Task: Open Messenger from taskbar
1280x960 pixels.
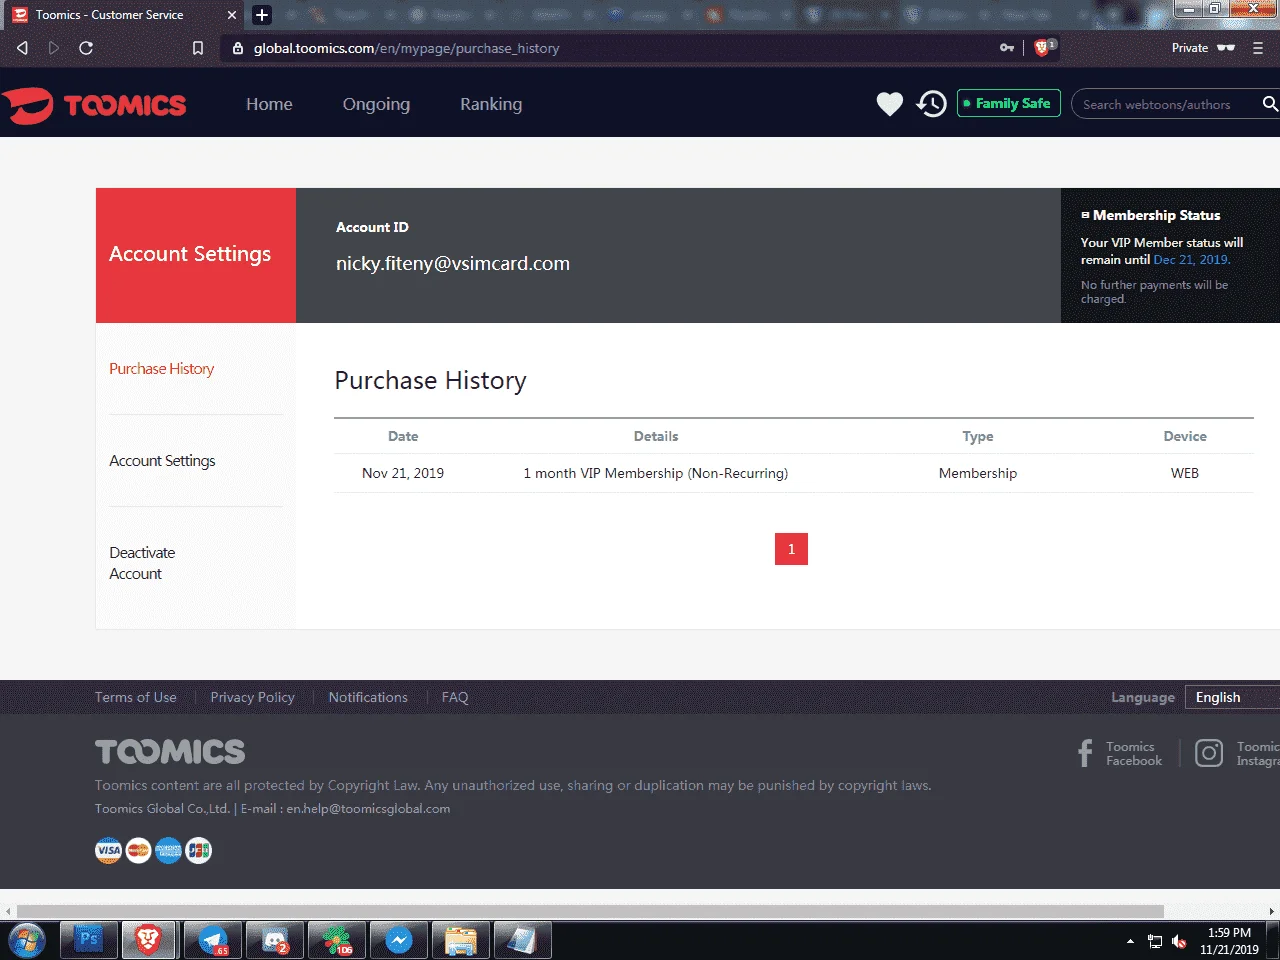Action: tap(399, 940)
